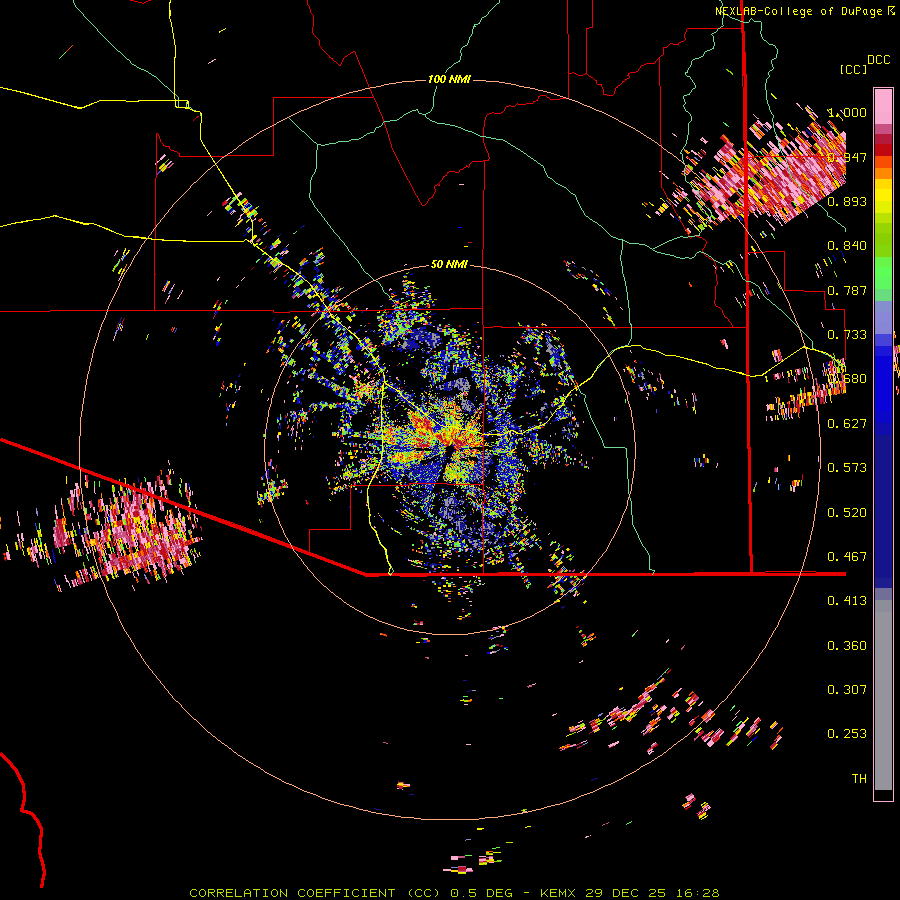Select the 0.573 scale value

coord(847,468)
